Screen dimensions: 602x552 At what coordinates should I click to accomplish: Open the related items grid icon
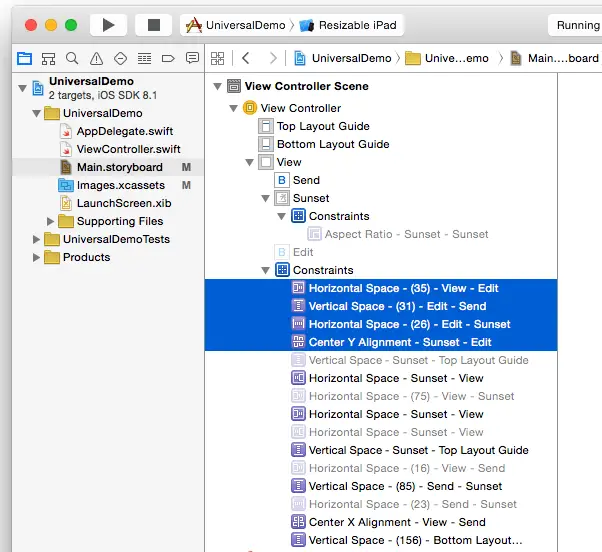click(x=217, y=59)
